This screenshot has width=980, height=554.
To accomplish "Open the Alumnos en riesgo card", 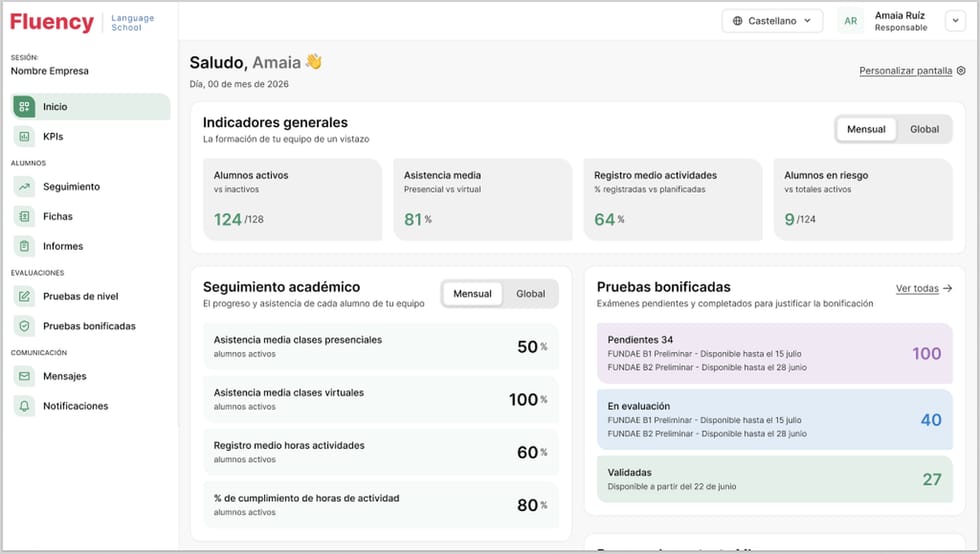I will pyautogui.click(x=863, y=199).
